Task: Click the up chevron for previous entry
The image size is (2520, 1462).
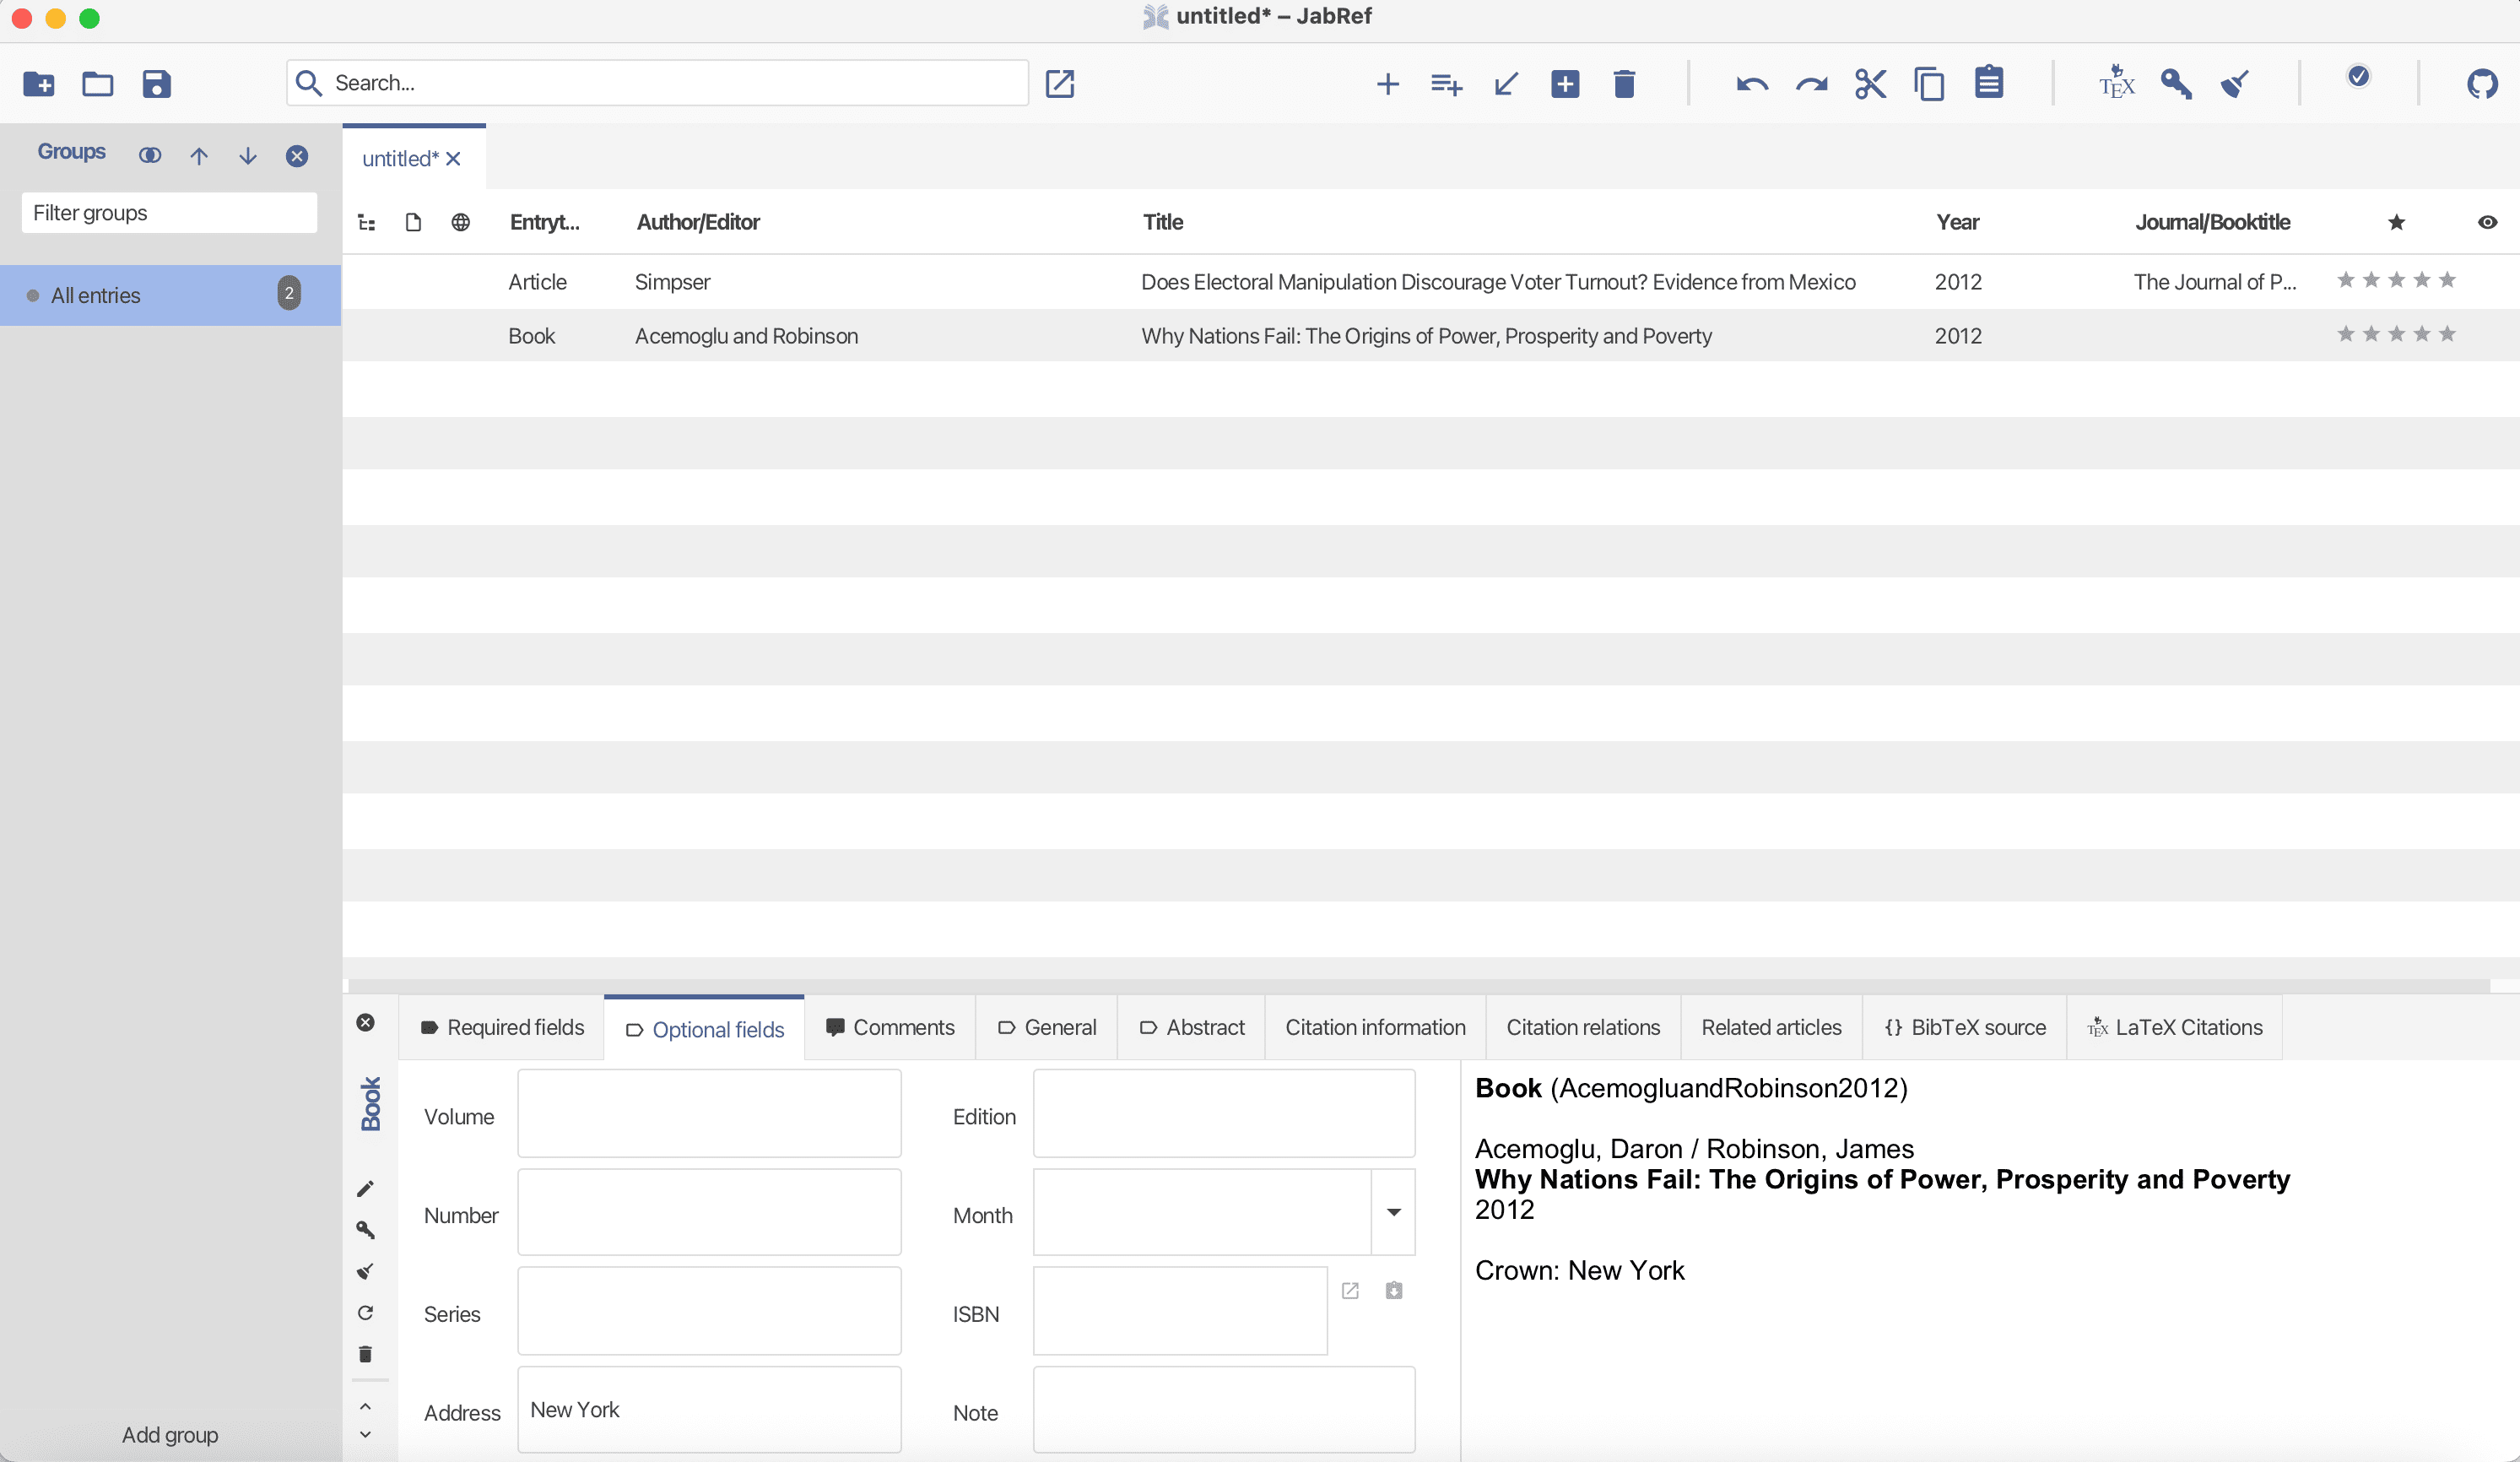Action: (365, 1406)
